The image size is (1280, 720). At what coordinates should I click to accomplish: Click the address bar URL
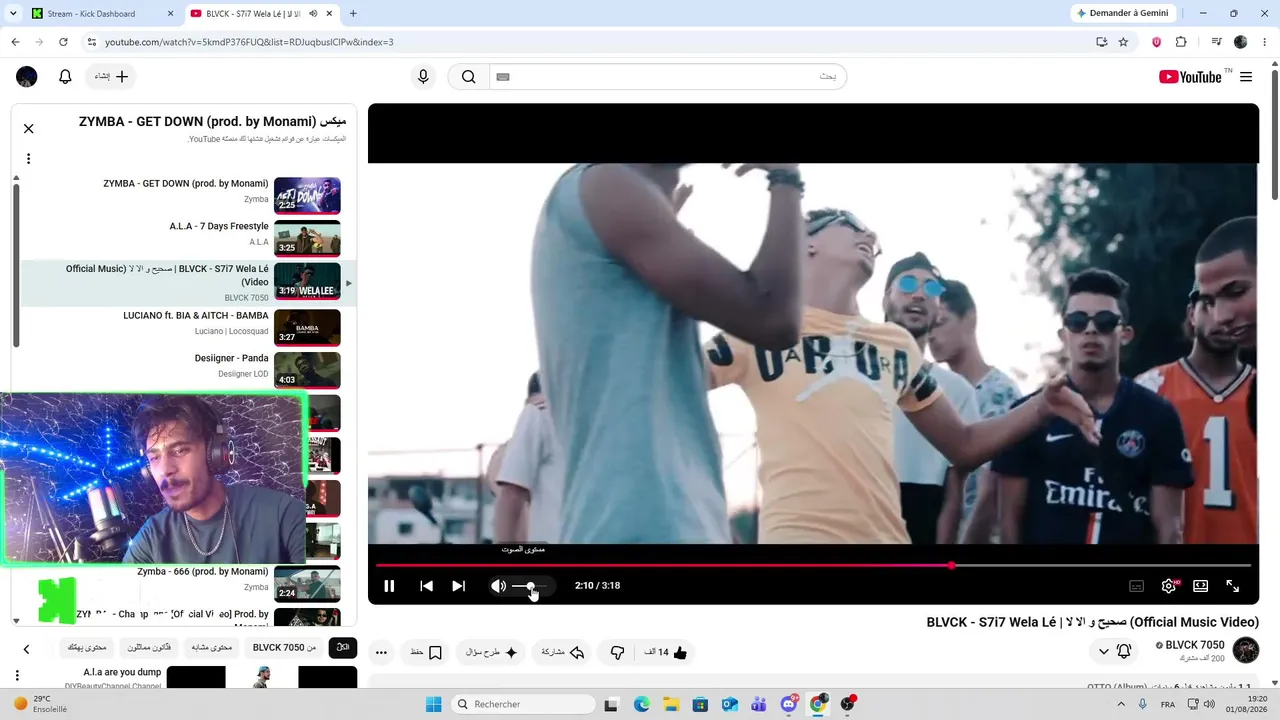tap(249, 42)
